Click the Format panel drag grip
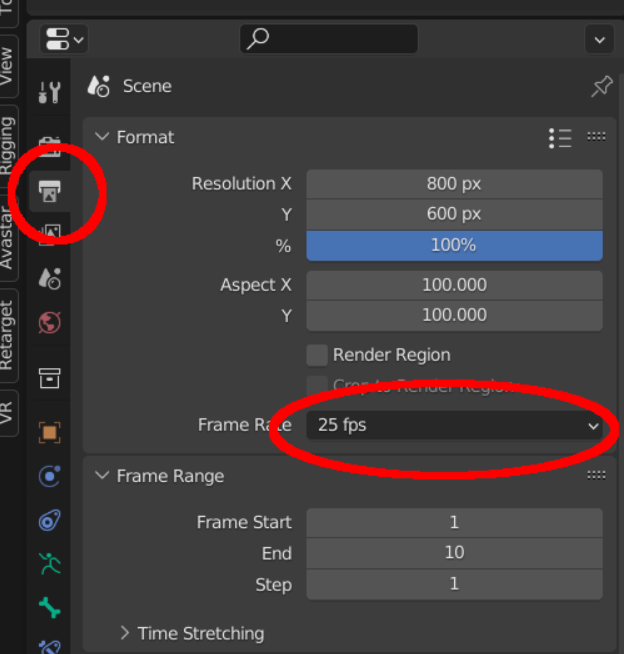 click(x=596, y=136)
